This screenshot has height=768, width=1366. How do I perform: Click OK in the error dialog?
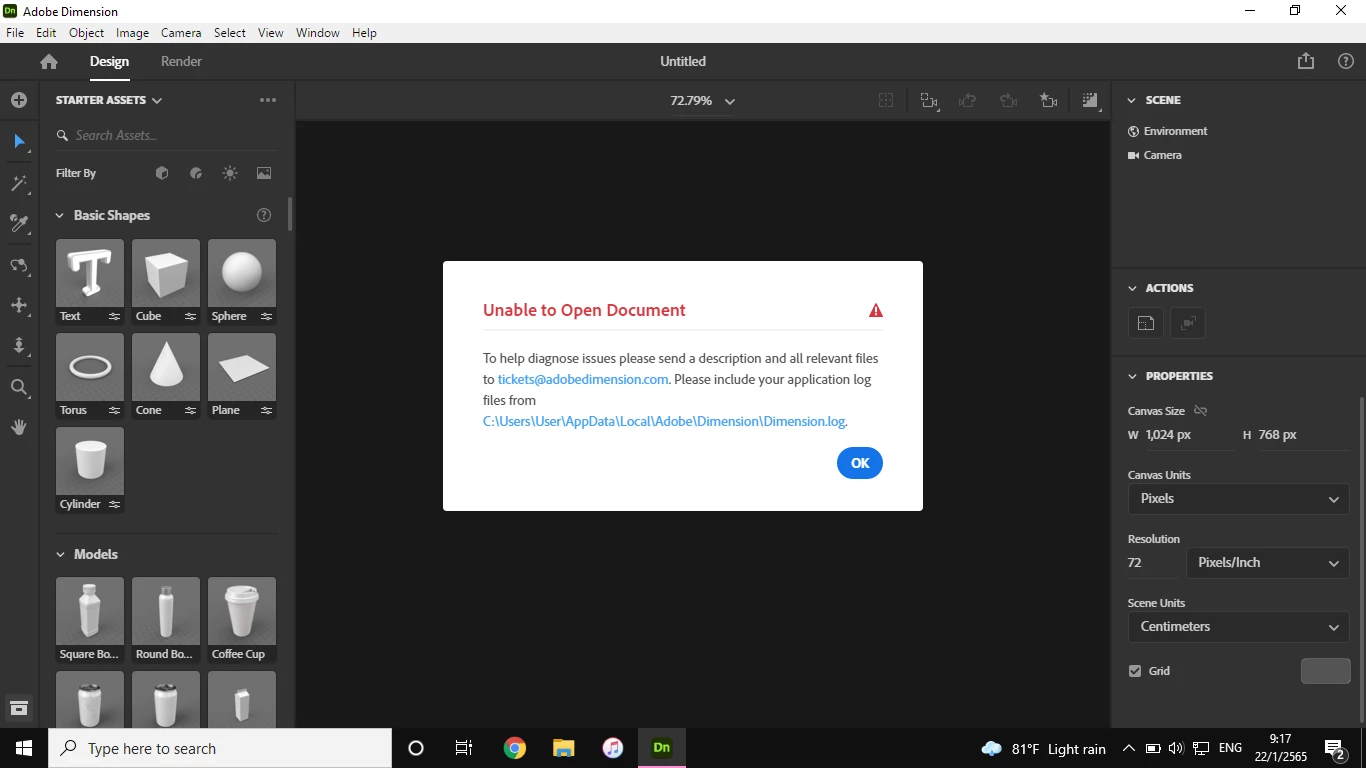(x=860, y=463)
